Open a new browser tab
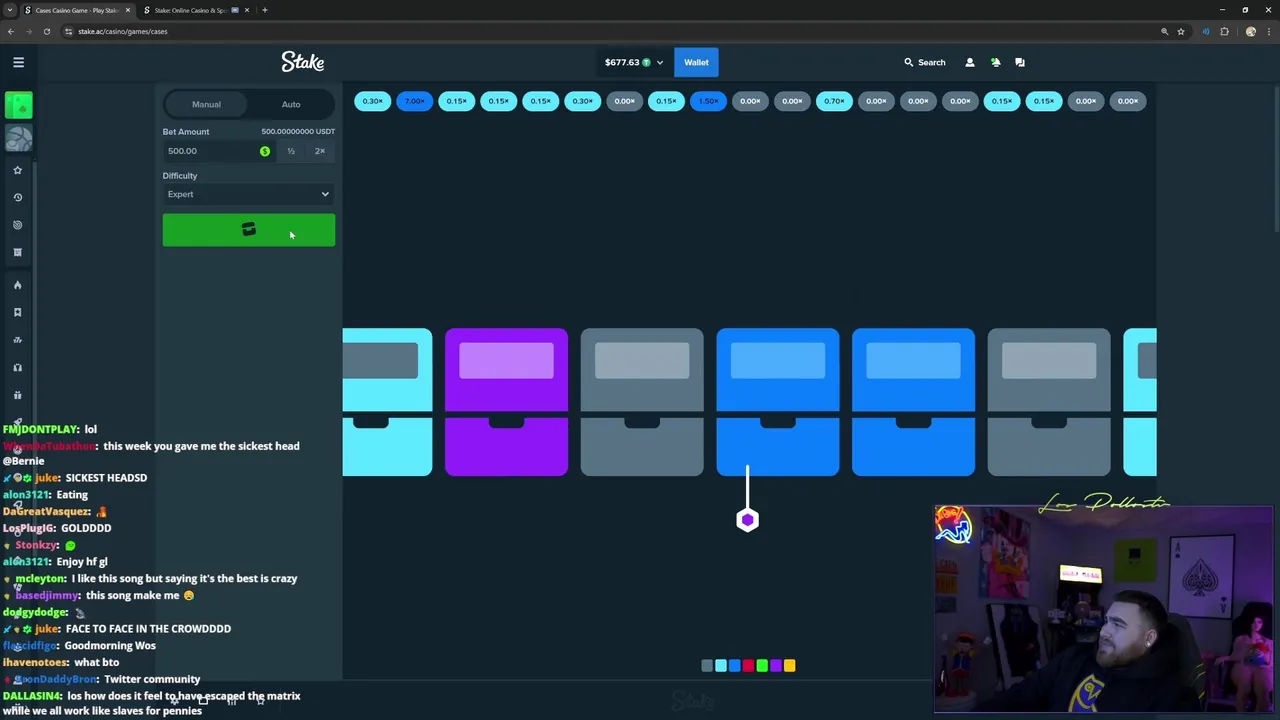 264,10
